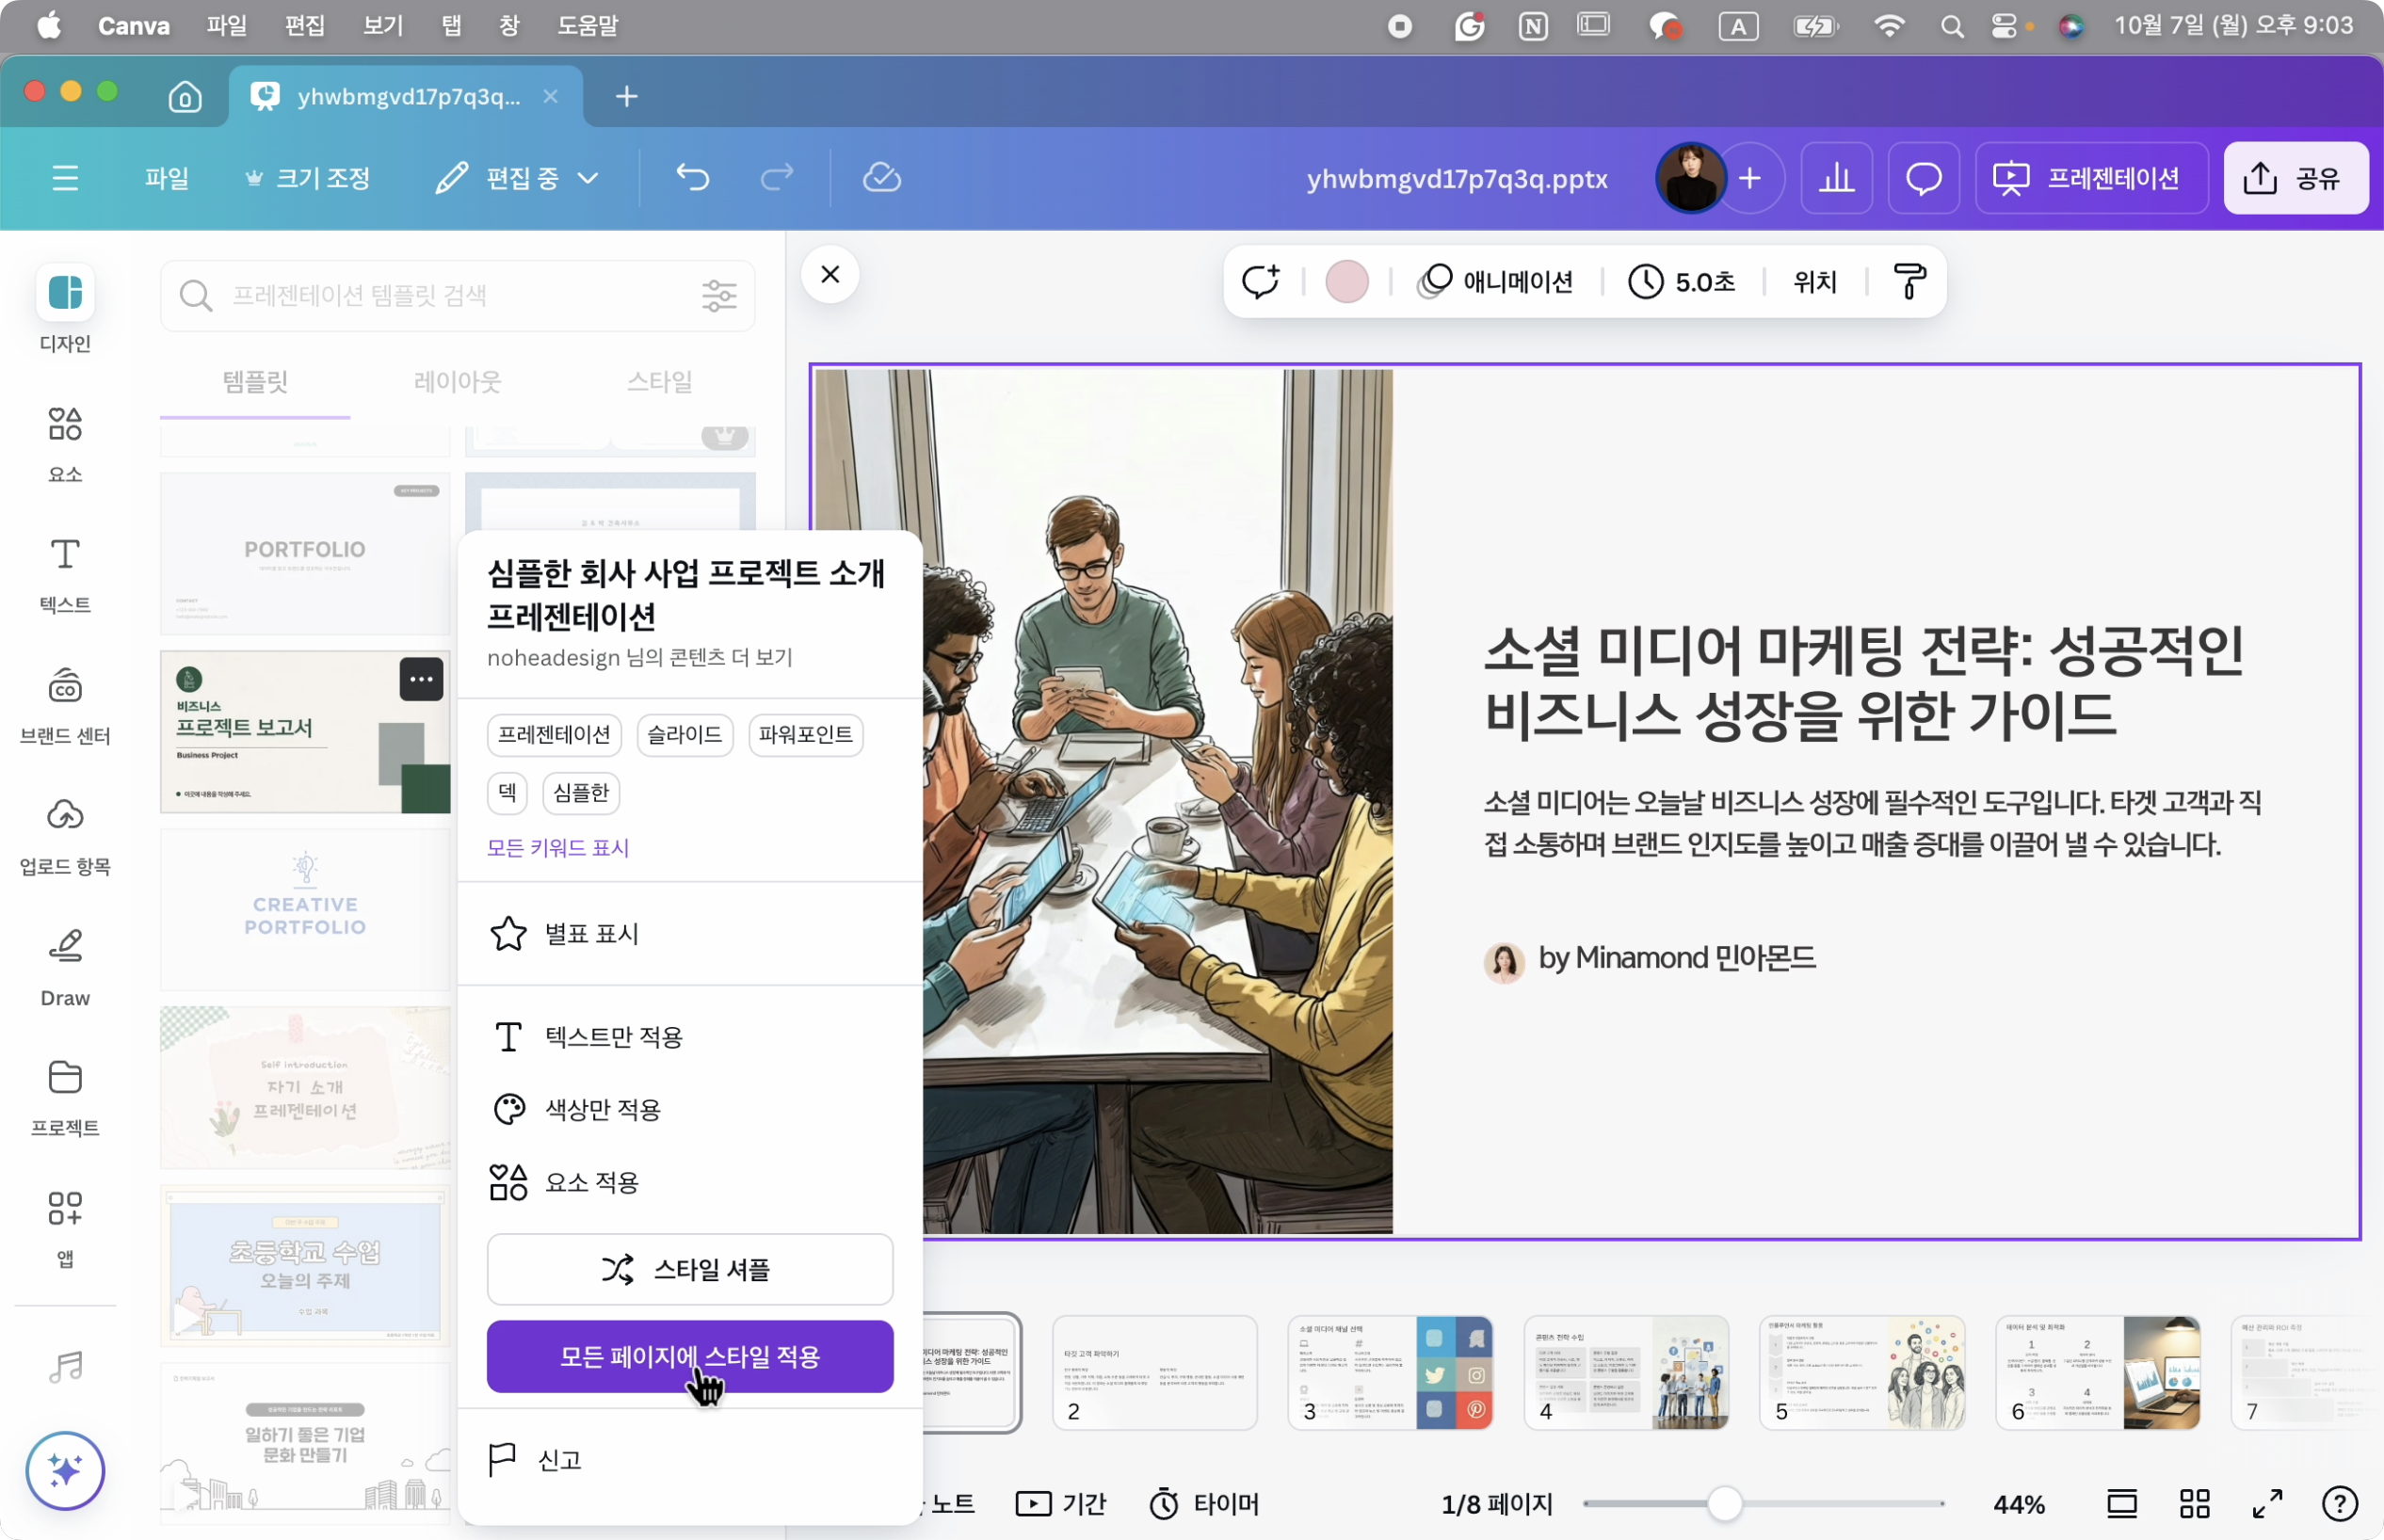Add a comment with bubble-plus icon
The image size is (2384, 1540).
(1261, 281)
